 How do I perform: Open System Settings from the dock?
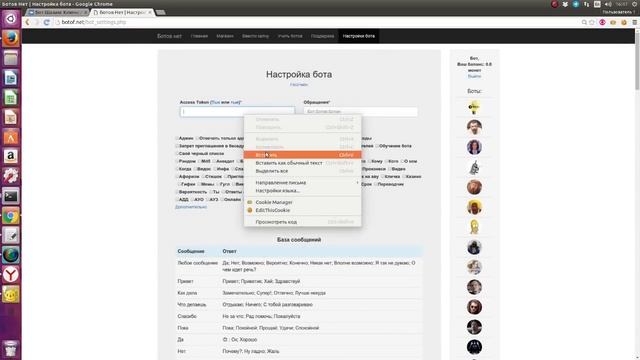(11, 176)
